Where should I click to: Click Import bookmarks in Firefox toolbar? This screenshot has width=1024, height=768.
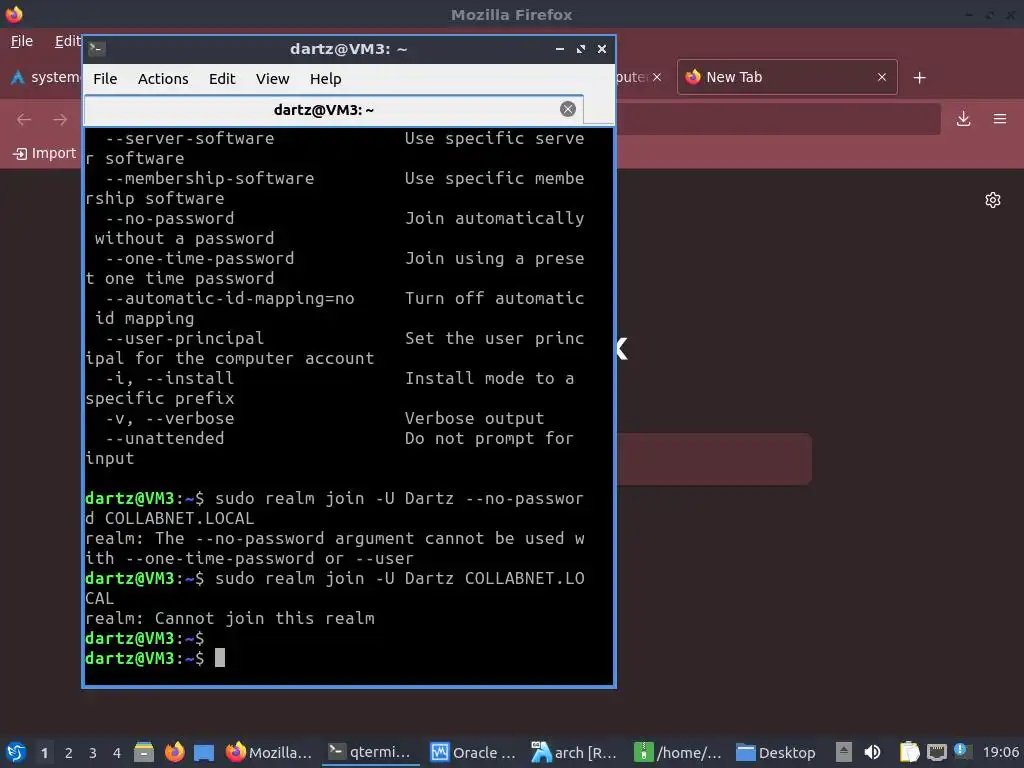pyautogui.click(x=44, y=153)
